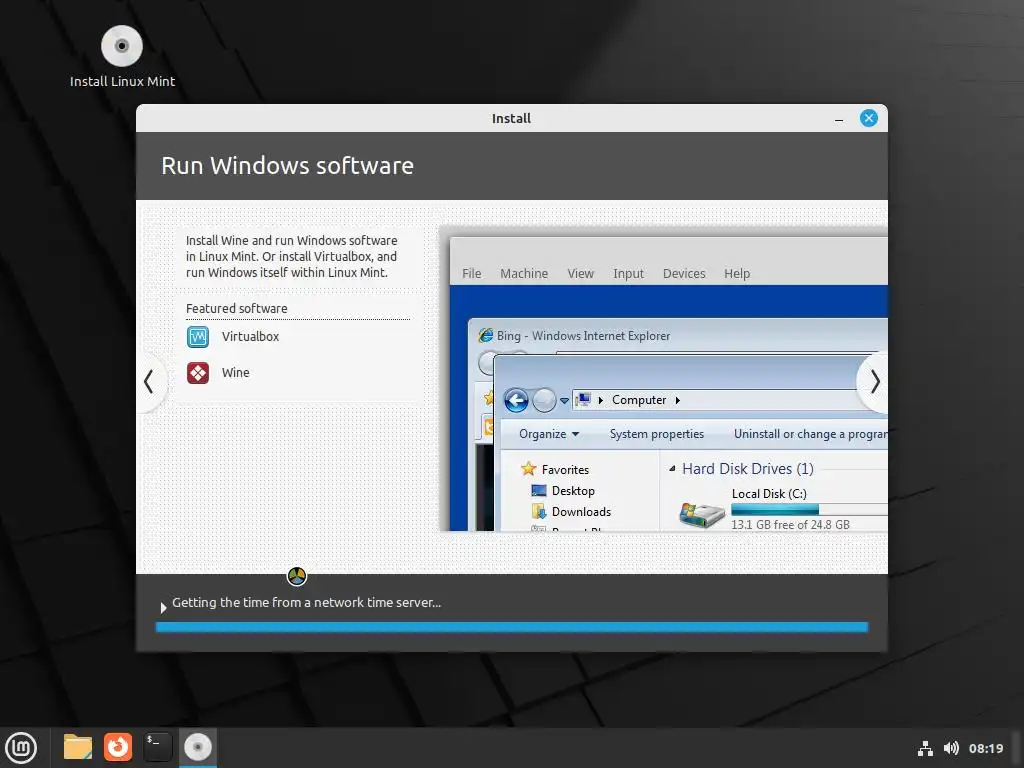
Task: Click the Install title bar
Action: 511,118
